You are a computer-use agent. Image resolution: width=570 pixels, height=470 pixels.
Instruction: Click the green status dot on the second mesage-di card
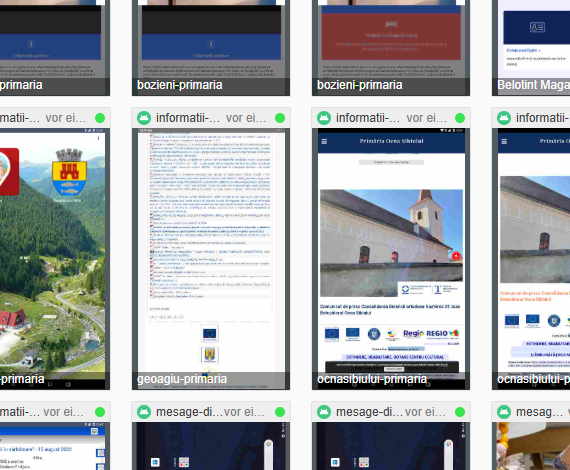coord(460,412)
